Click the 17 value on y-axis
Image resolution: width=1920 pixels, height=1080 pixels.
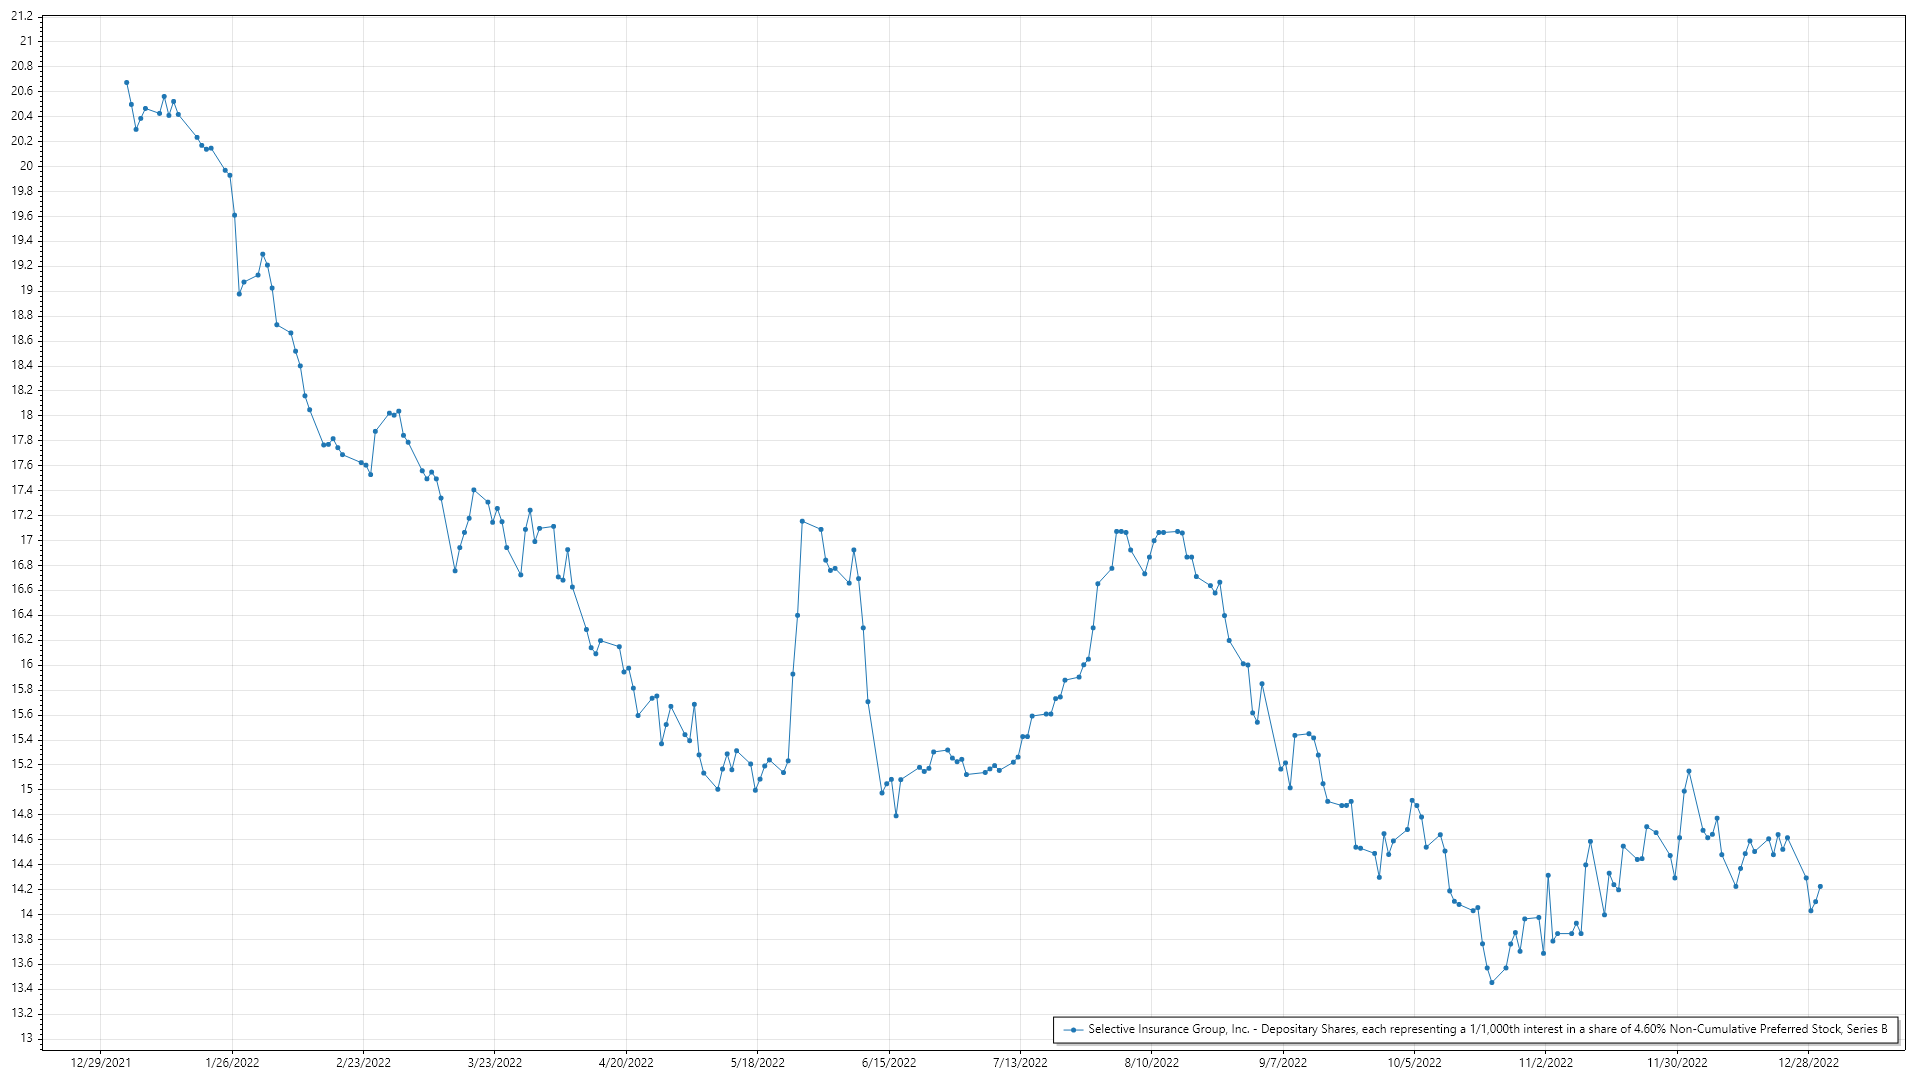[x=27, y=540]
